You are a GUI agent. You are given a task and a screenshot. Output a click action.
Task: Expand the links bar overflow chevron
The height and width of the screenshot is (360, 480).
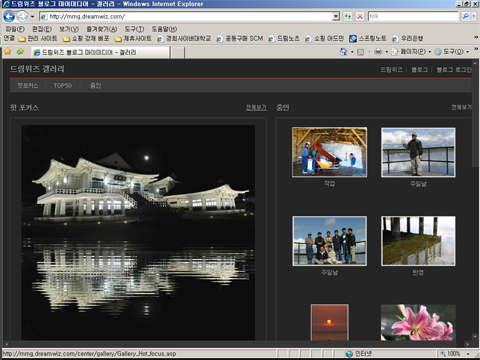(x=476, y=38)
